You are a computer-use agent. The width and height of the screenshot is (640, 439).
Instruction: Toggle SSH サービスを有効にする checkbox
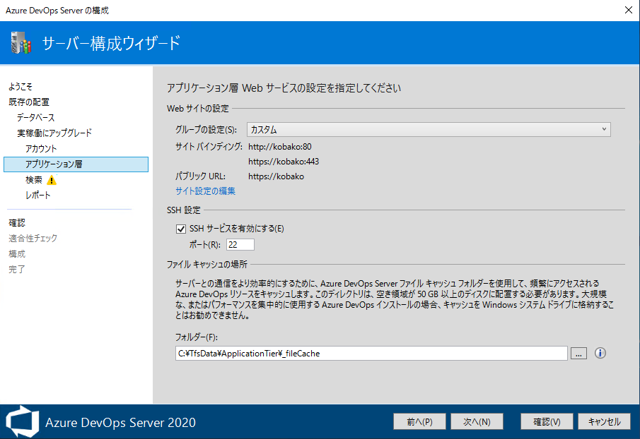[181, 229]
